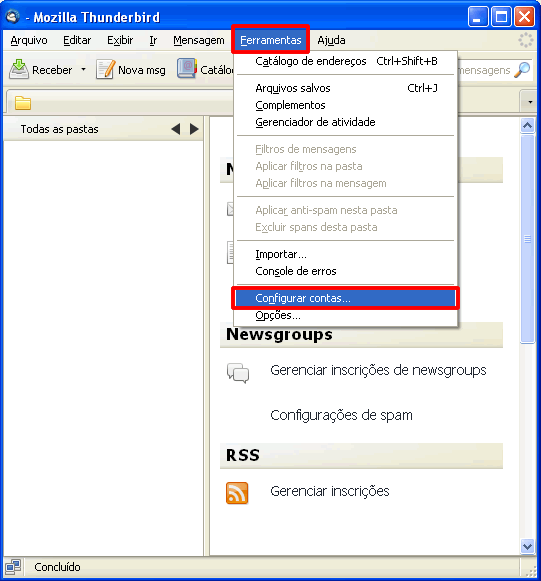This screenshot has height=581, width=541.
Task: Expand the Receber dropdown arrow
Action: tap(83, 69)
